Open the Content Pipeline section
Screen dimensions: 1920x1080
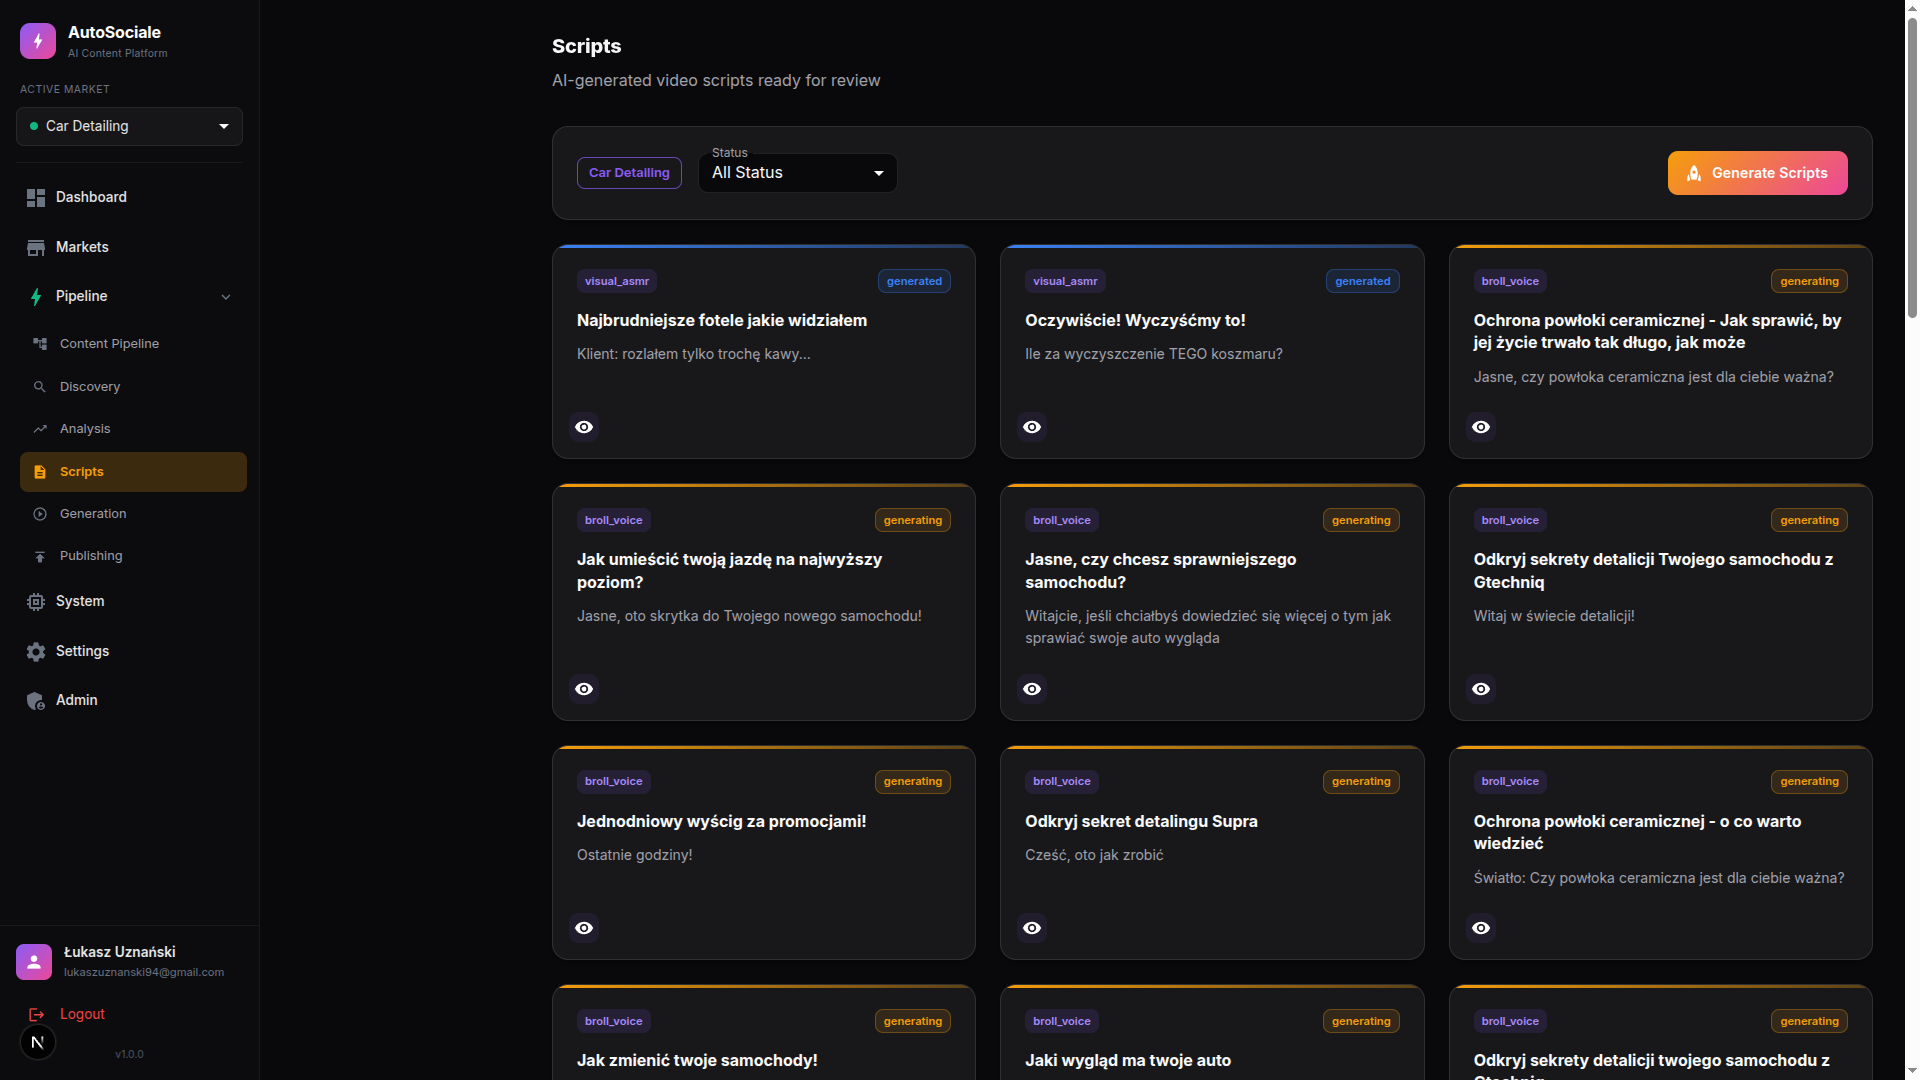109,343
